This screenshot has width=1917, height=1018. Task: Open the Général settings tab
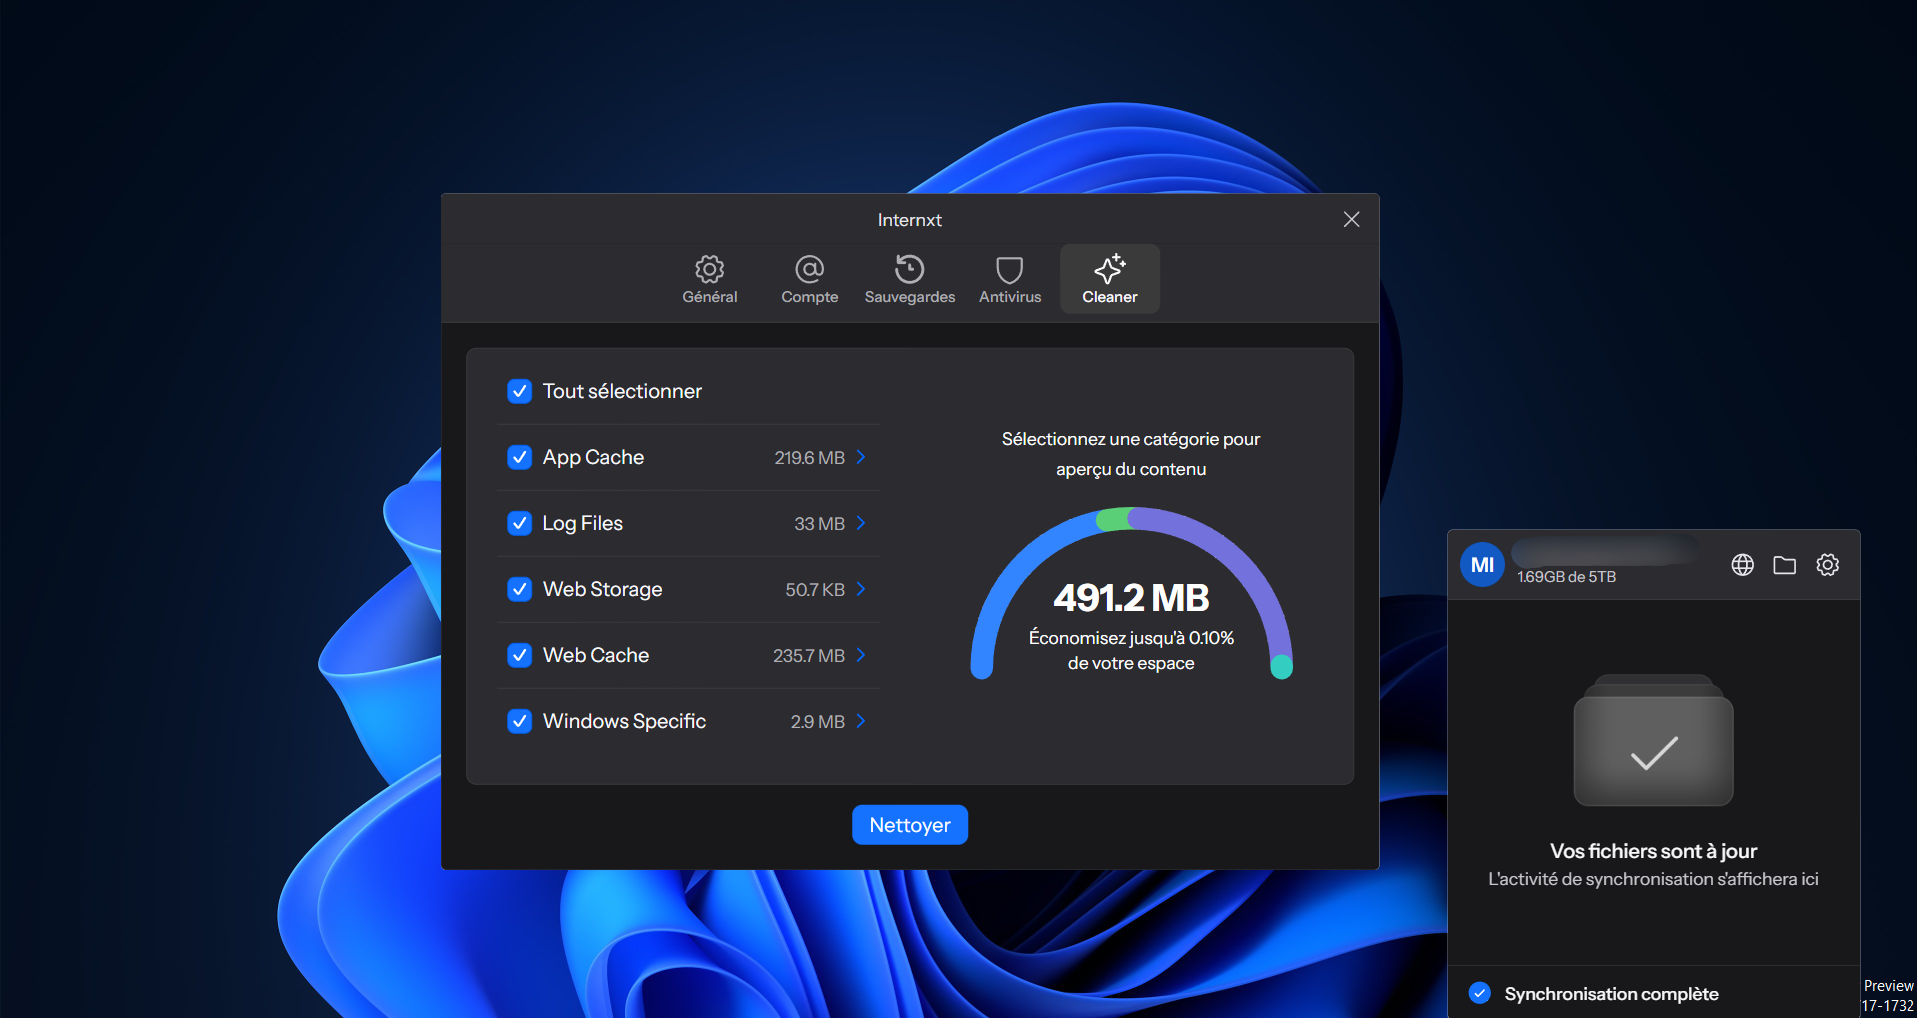[x=710, y=279]
